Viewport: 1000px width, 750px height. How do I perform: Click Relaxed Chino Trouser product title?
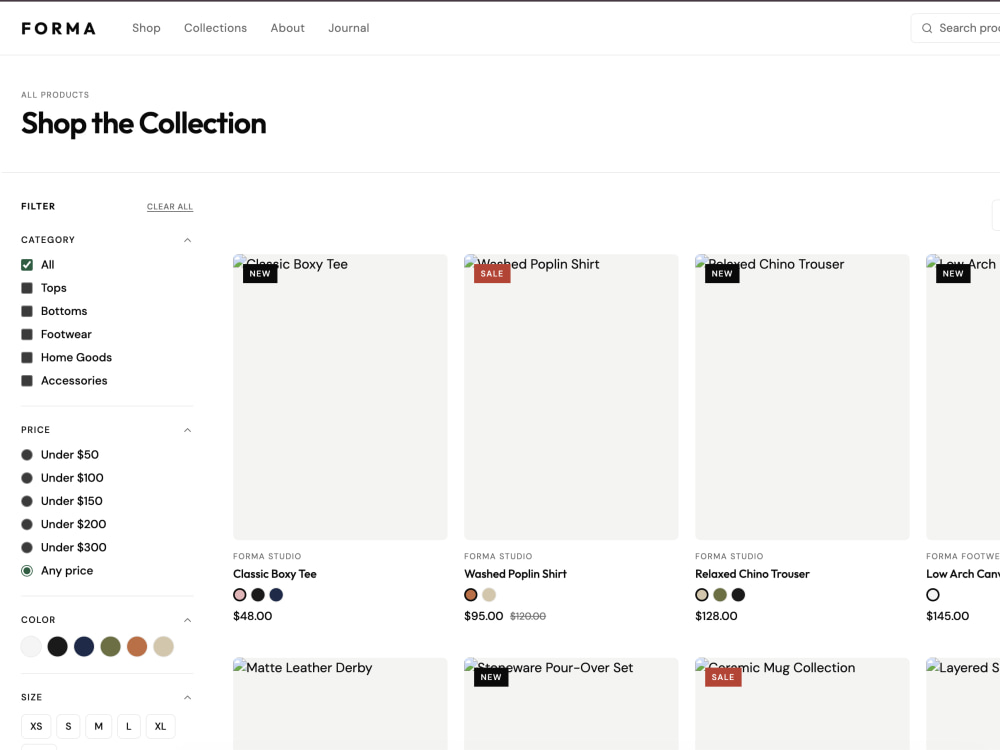tap(753, 574)
